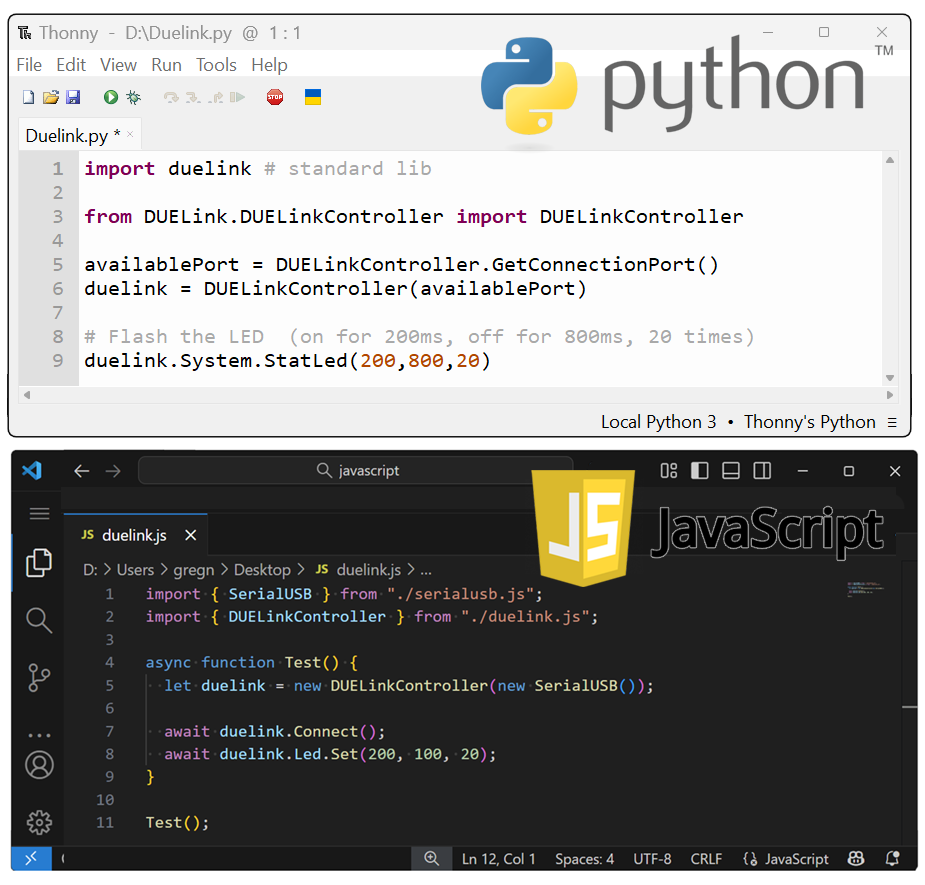Click the UTF-8 encoding status button
This screenshot has width=925, height=885.
coord(652,858)
